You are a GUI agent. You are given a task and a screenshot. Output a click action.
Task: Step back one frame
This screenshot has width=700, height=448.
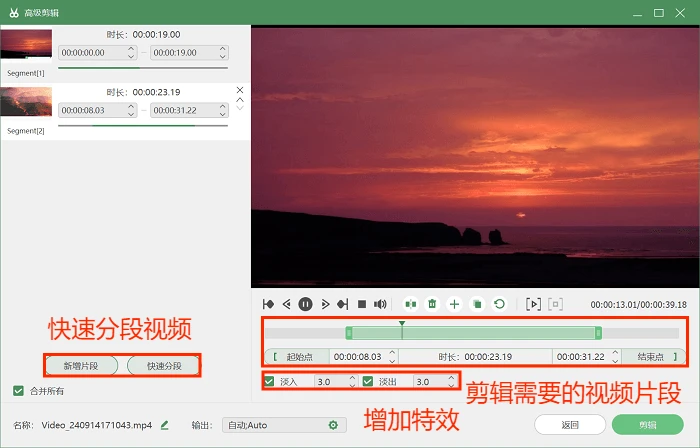[x=287, y=304]
